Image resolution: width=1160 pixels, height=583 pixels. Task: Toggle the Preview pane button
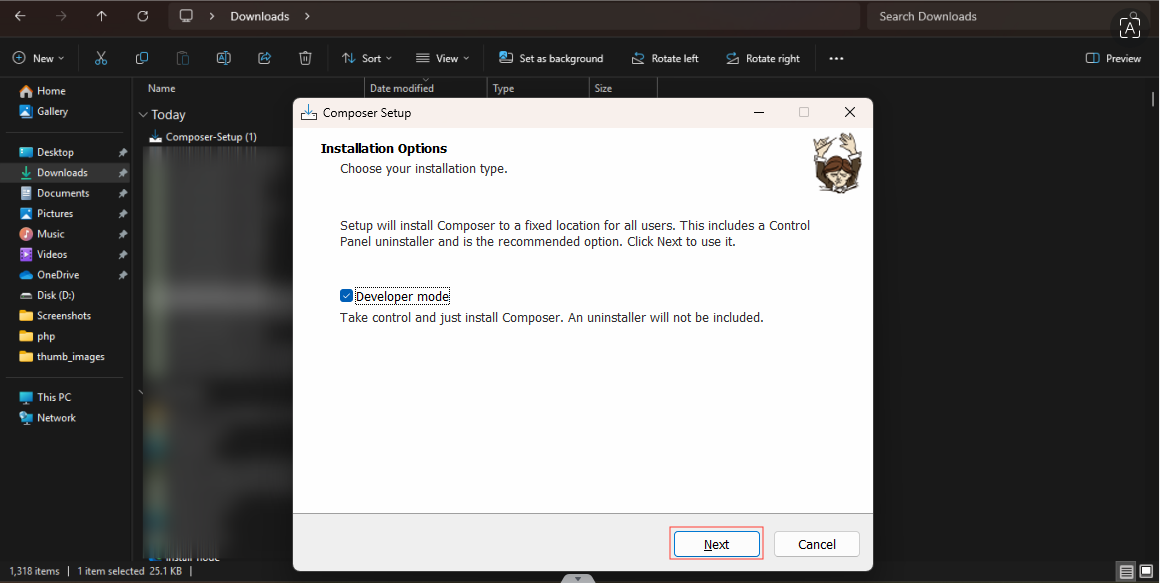[x=1113, y=58]
